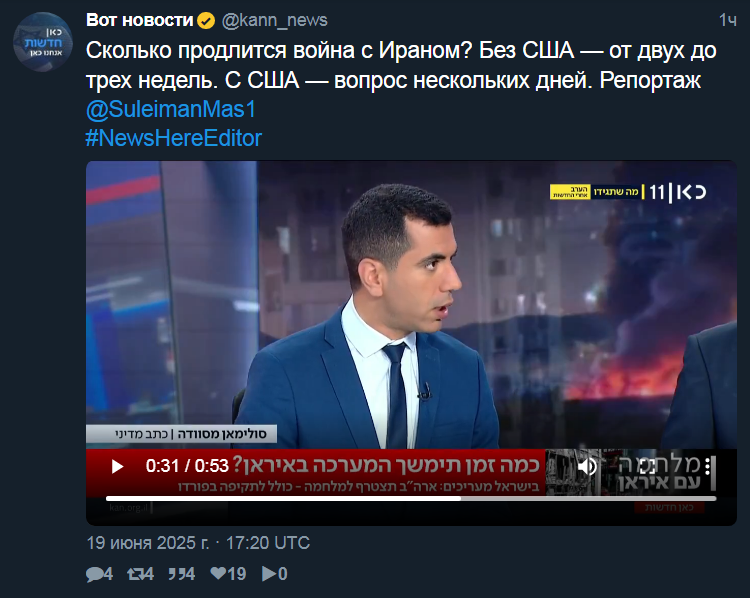Open the 19 июня 2025 timestamp link
Screen dimensions: 750x598
[198, 543]
